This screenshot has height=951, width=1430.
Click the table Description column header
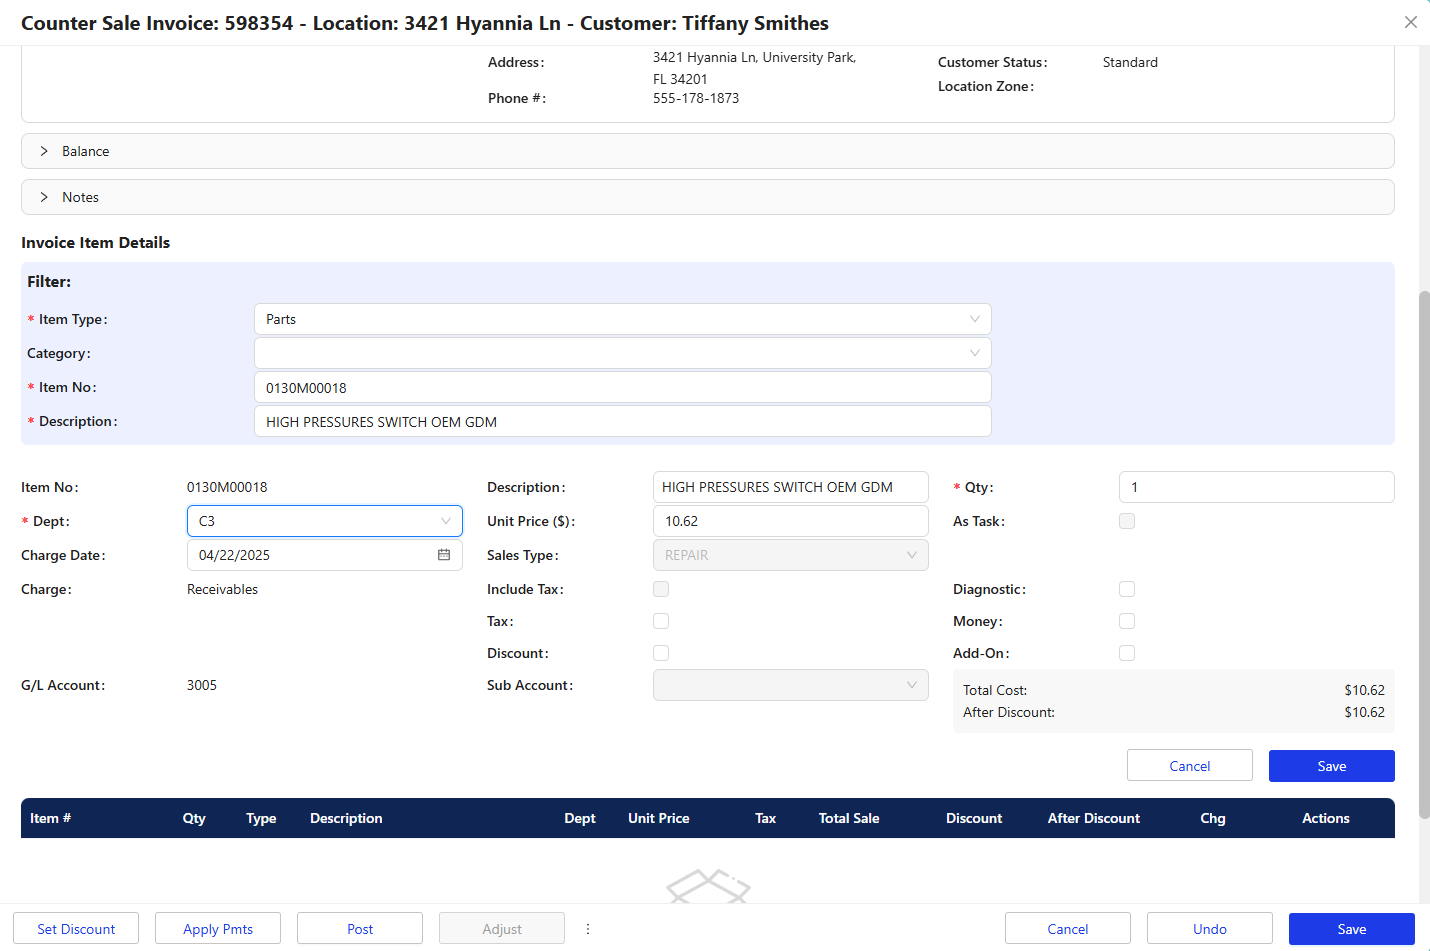(346, 818)
